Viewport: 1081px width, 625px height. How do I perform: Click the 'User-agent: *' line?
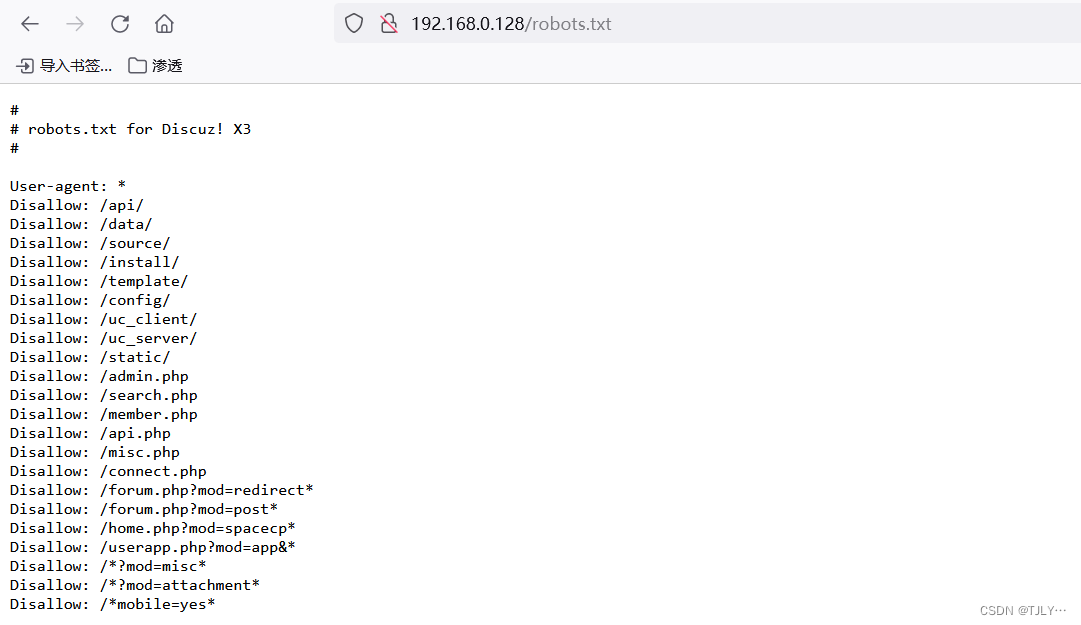coord(68,186)
